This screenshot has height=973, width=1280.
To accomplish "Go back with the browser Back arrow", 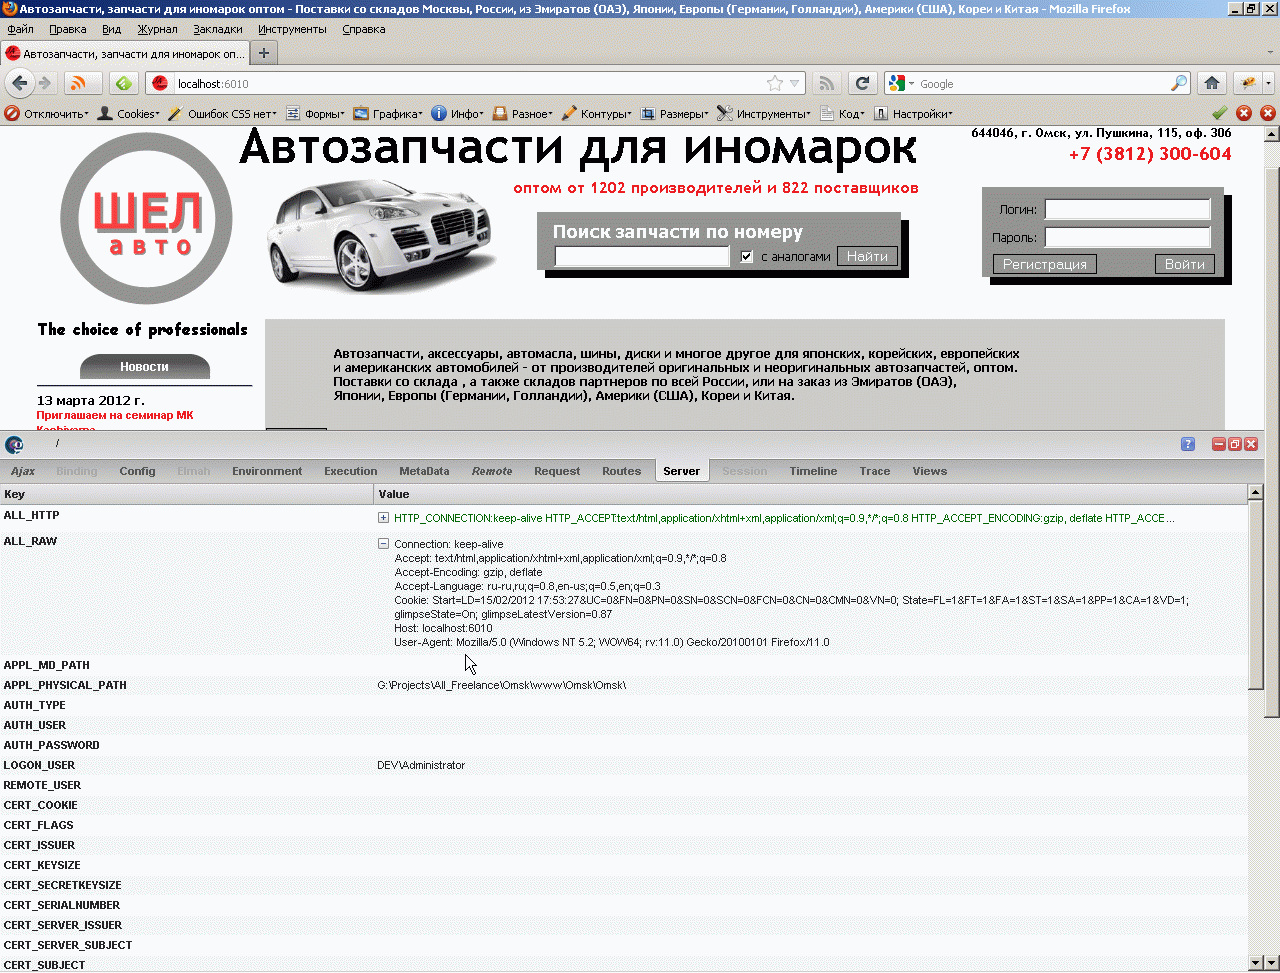I will click(19, 83).
